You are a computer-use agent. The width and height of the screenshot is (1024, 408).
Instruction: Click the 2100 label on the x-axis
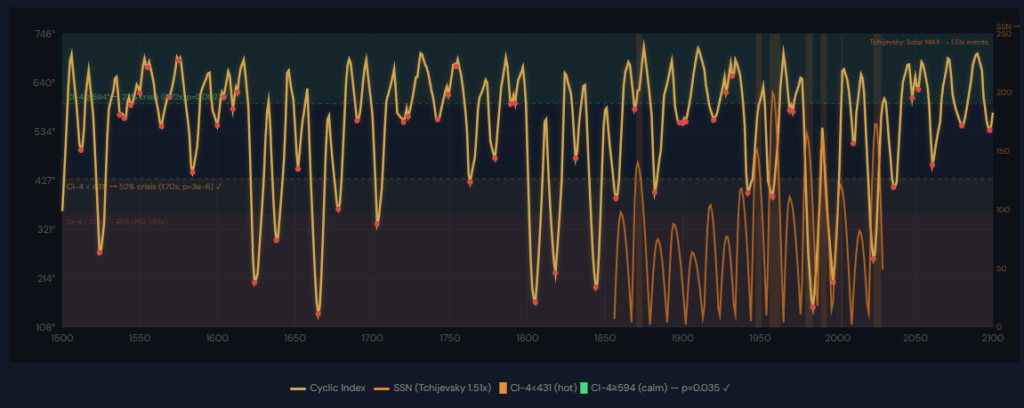coord(991,339)
